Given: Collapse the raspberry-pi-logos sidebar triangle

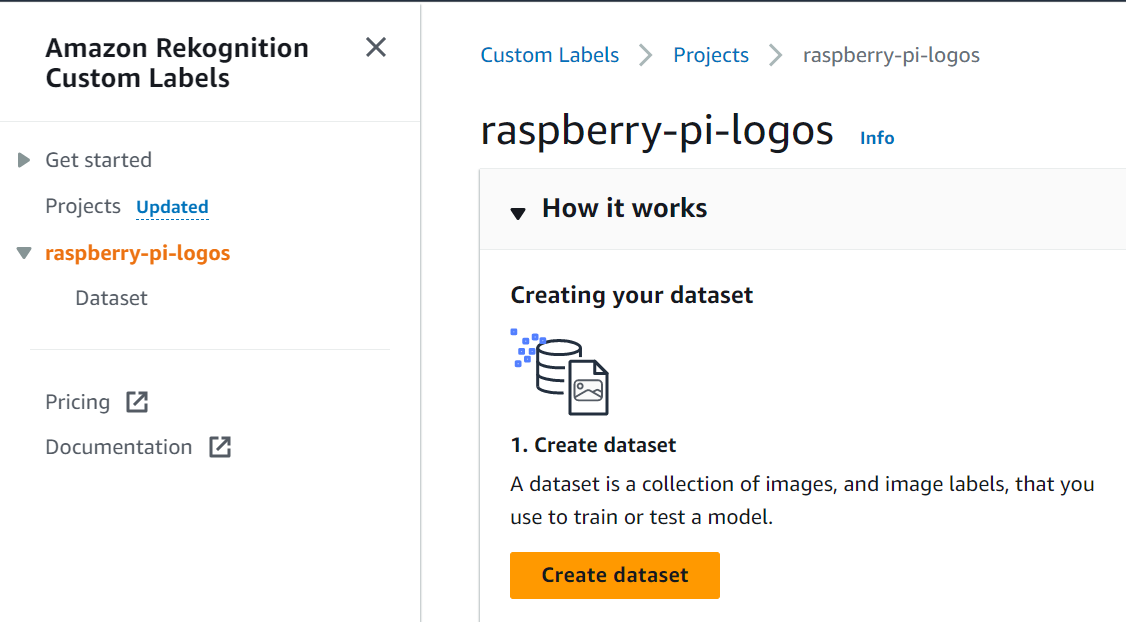Looking at the screenshot, I should click(x=24, y=253).
